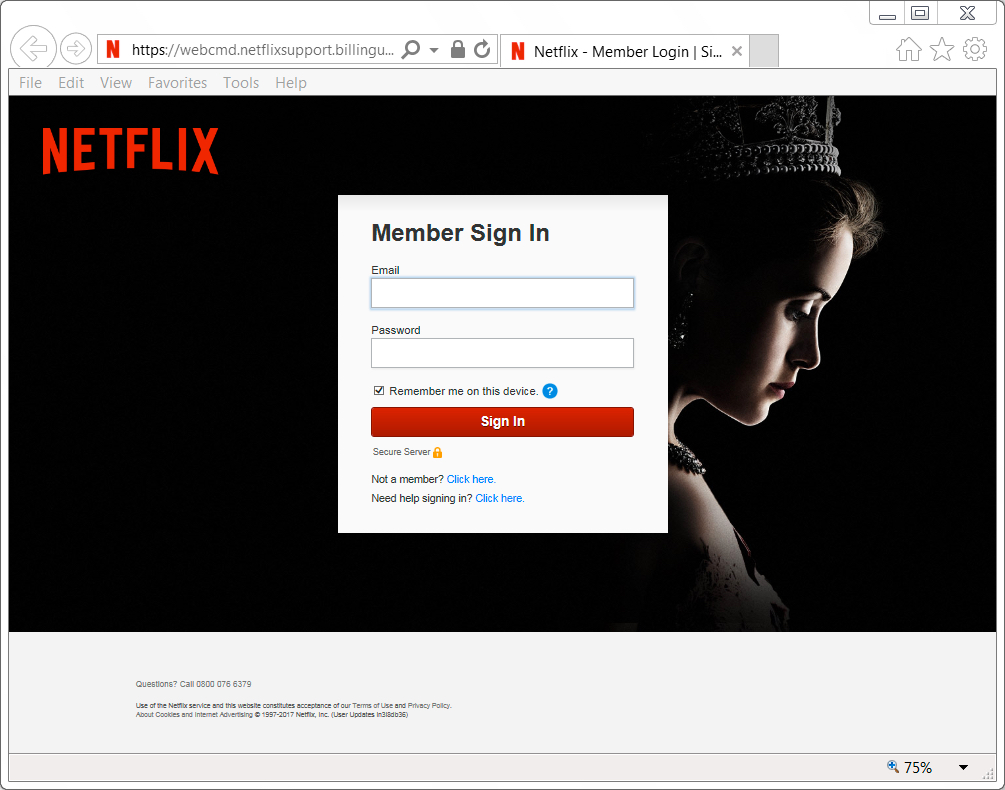Open the File menu
1005x790 pixels.
click(30, 83)
